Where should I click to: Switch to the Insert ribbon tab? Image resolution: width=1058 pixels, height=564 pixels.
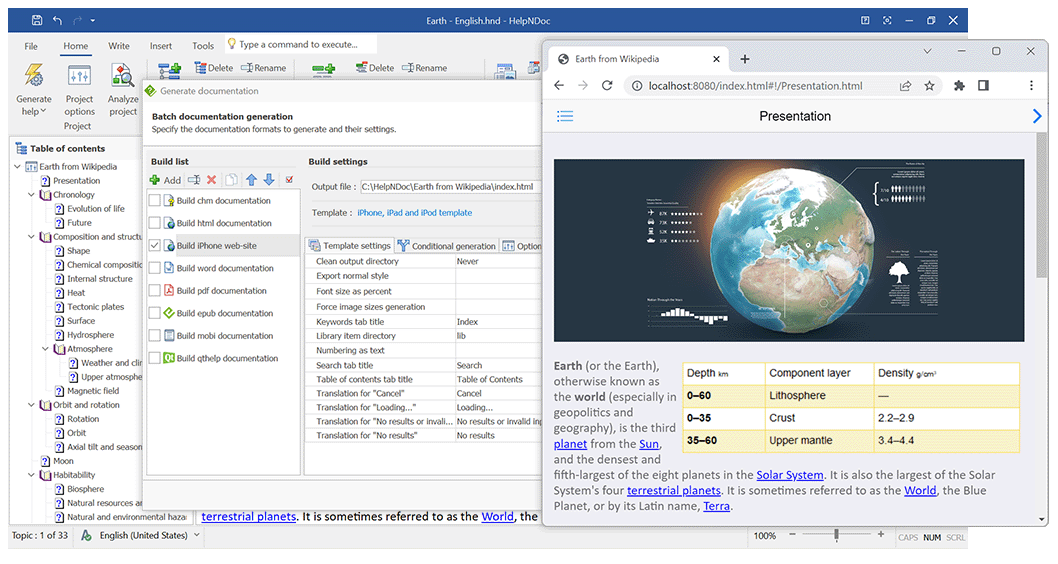click(x=161, y=46)
